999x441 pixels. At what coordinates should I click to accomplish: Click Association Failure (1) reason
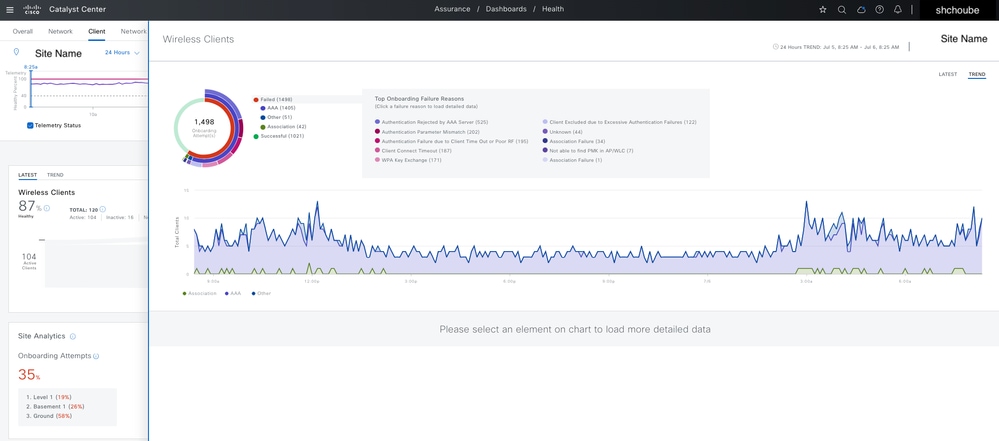point(572,160)
